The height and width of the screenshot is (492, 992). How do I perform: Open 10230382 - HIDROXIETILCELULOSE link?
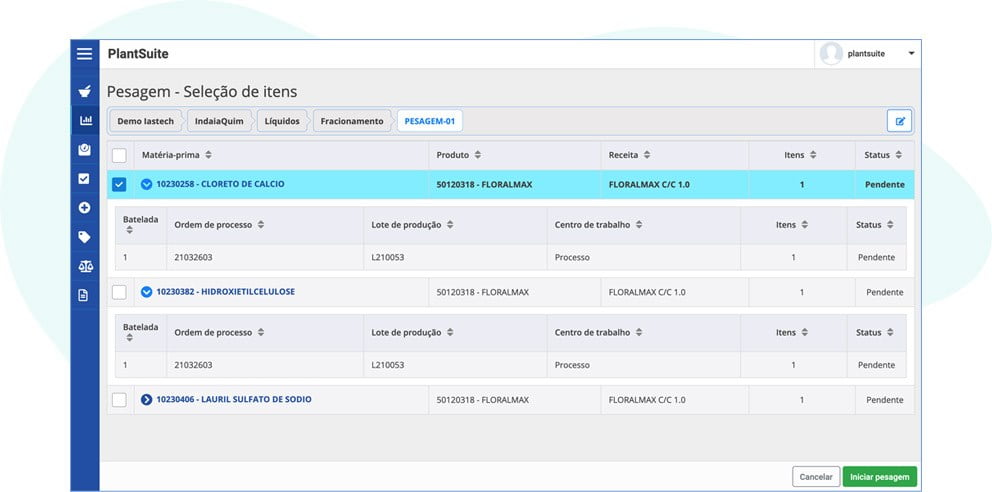click(x=225, y=292)
